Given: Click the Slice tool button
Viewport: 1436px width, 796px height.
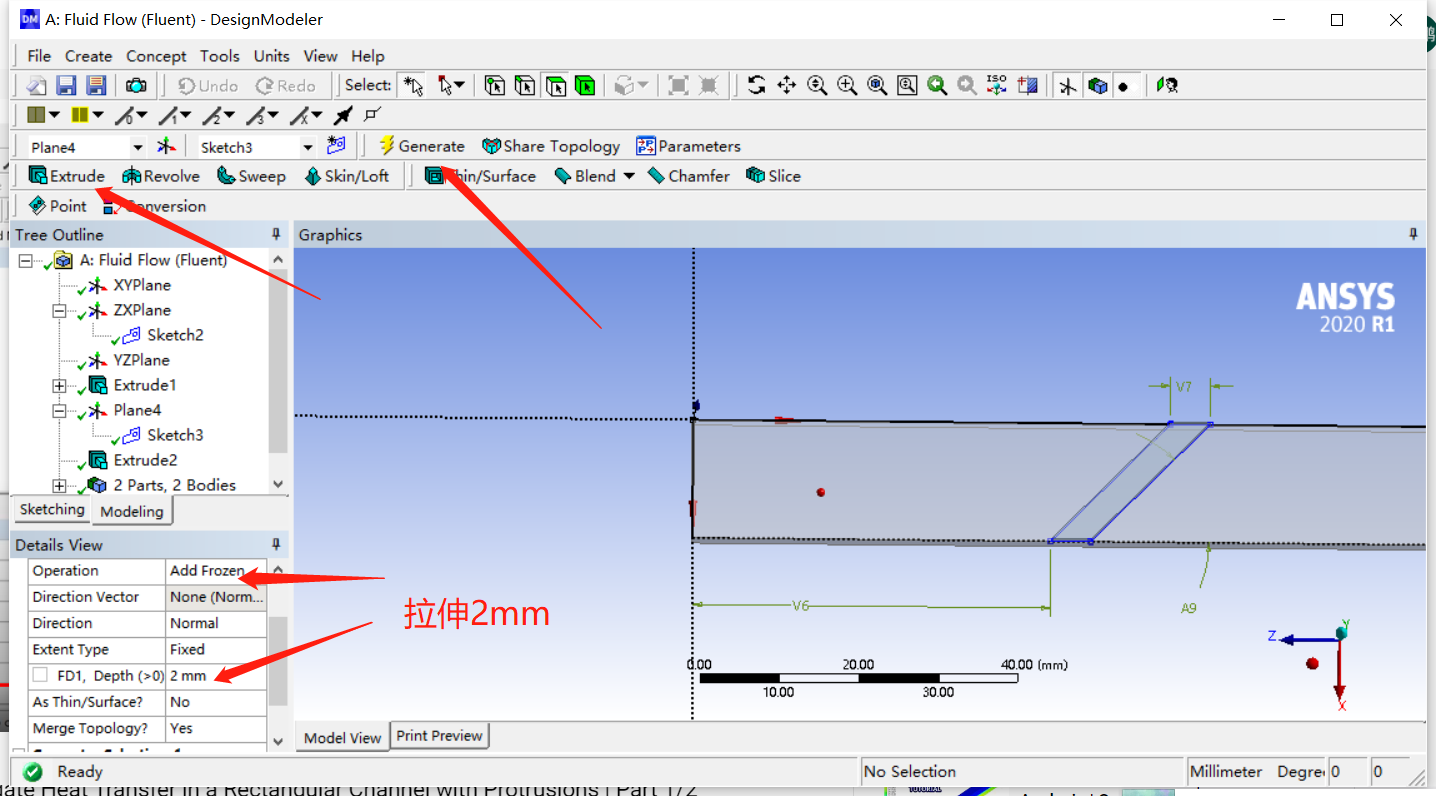Looking at the screenshot, I should coord(773,176).
